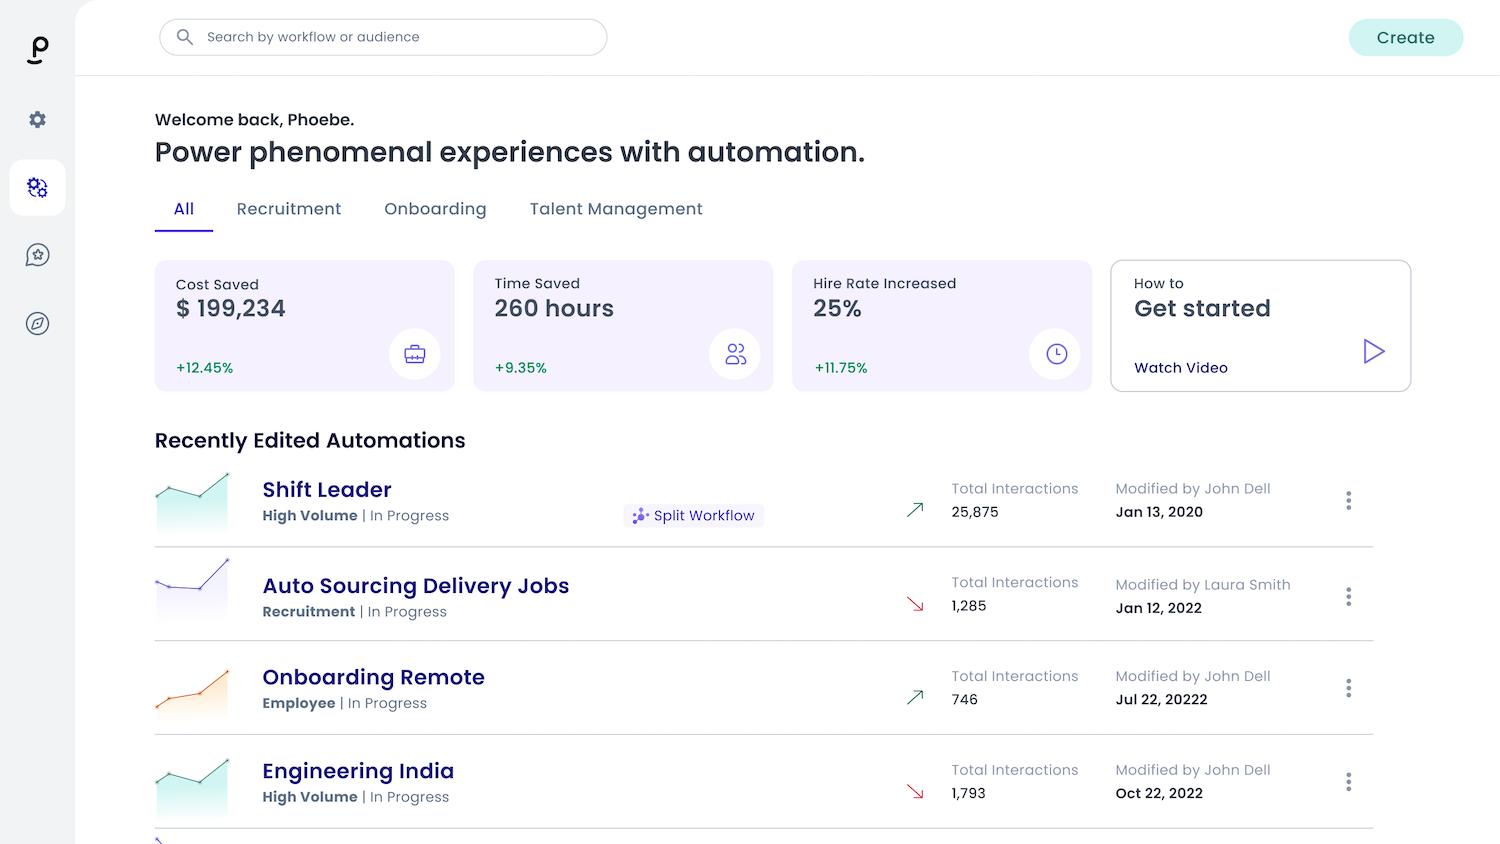The height and width of the screenshot is (844, 1500).
Task: Click the clock icon on Hire Rate card
Action: 1056,354
